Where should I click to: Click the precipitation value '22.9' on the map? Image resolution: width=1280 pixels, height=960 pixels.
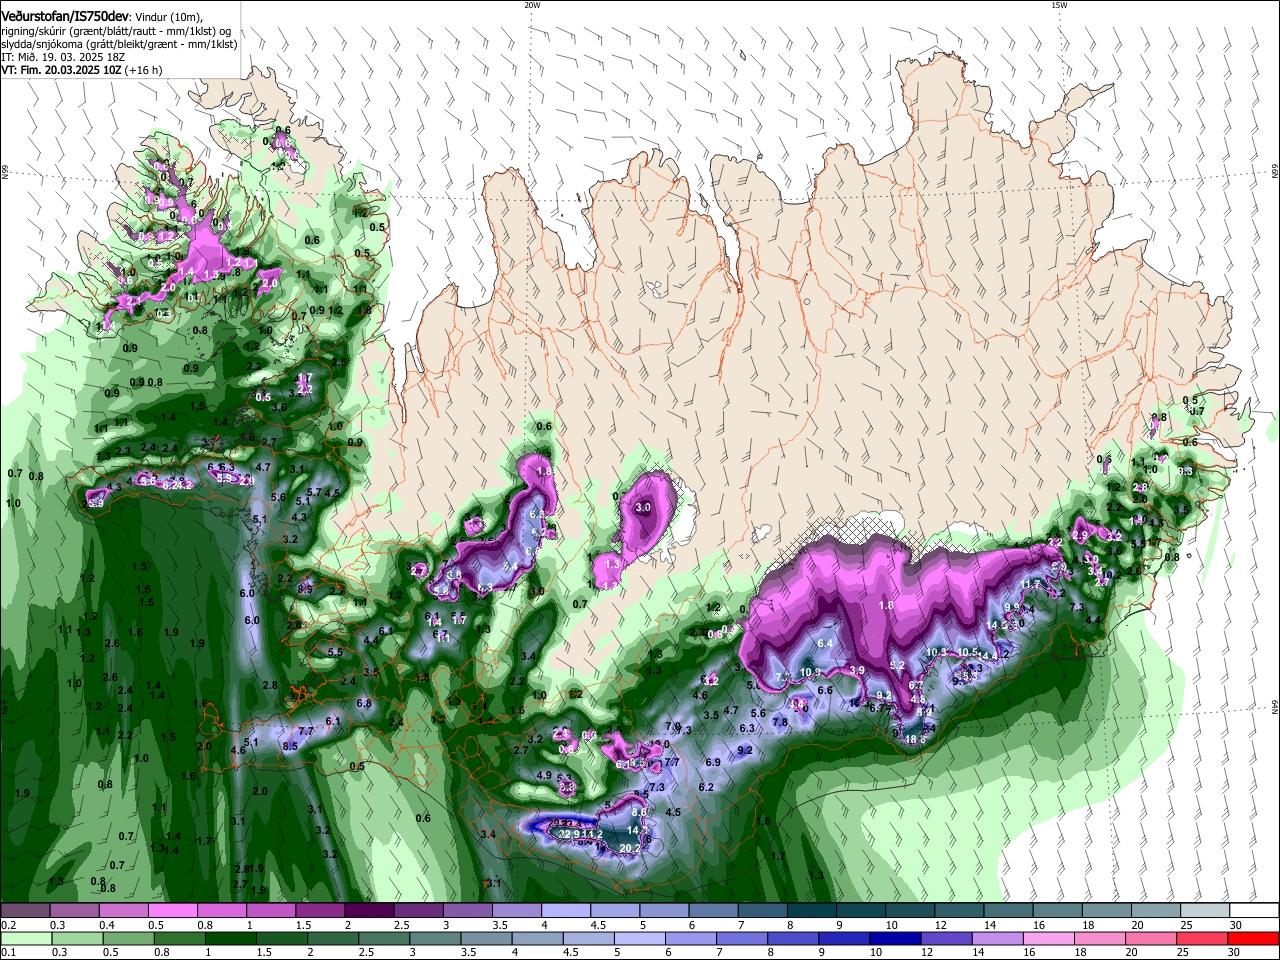pos(570,834)
